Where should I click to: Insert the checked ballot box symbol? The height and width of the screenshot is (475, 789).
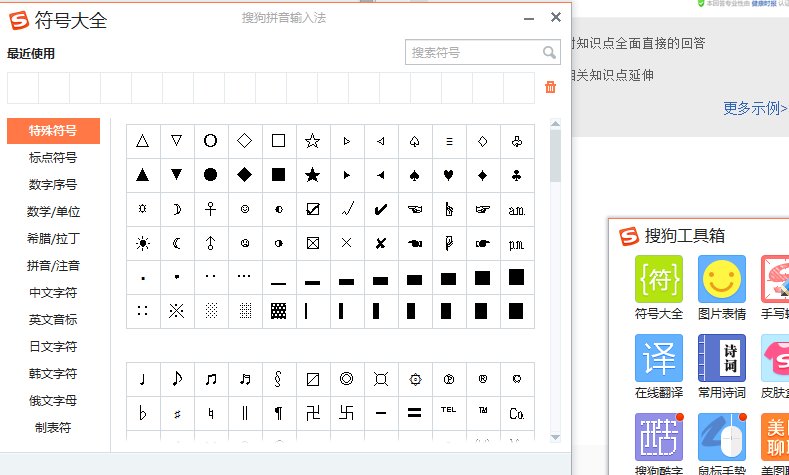312,209
